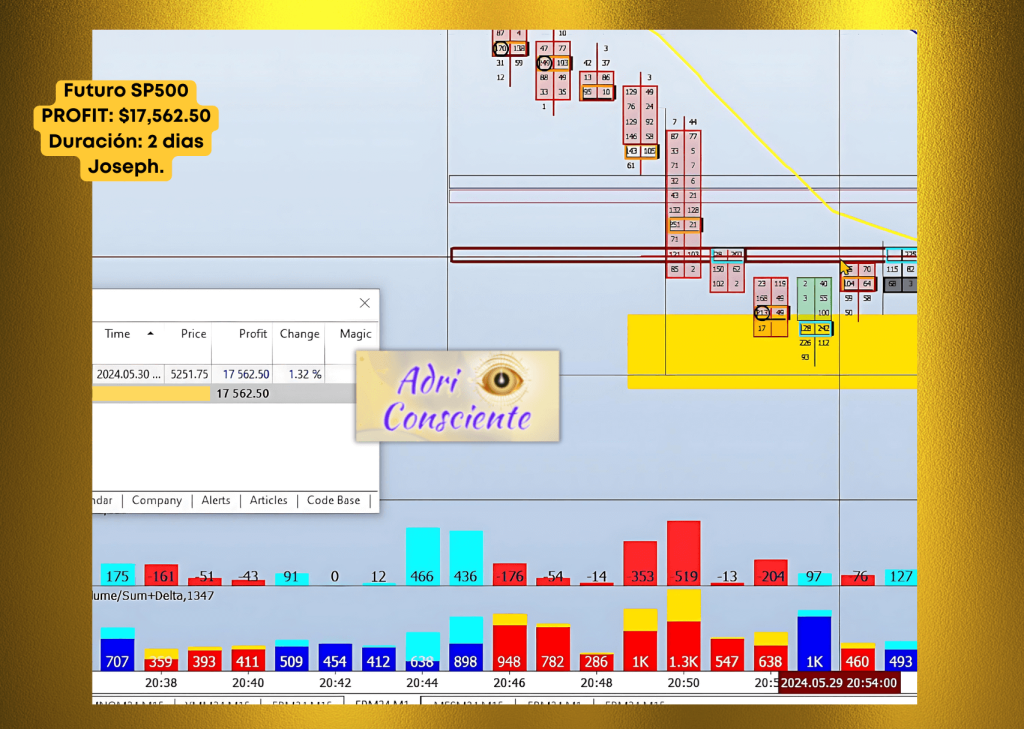Sort by the Change column header
Viewport: 1024px width, 729px height.
299,334
